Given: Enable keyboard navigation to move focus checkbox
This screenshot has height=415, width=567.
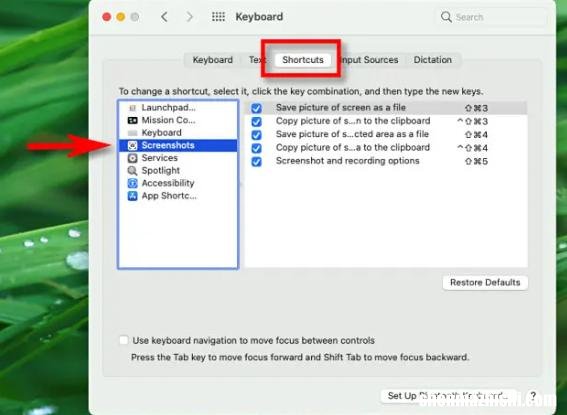Looking at the screenshot, I should click(124, 340).
